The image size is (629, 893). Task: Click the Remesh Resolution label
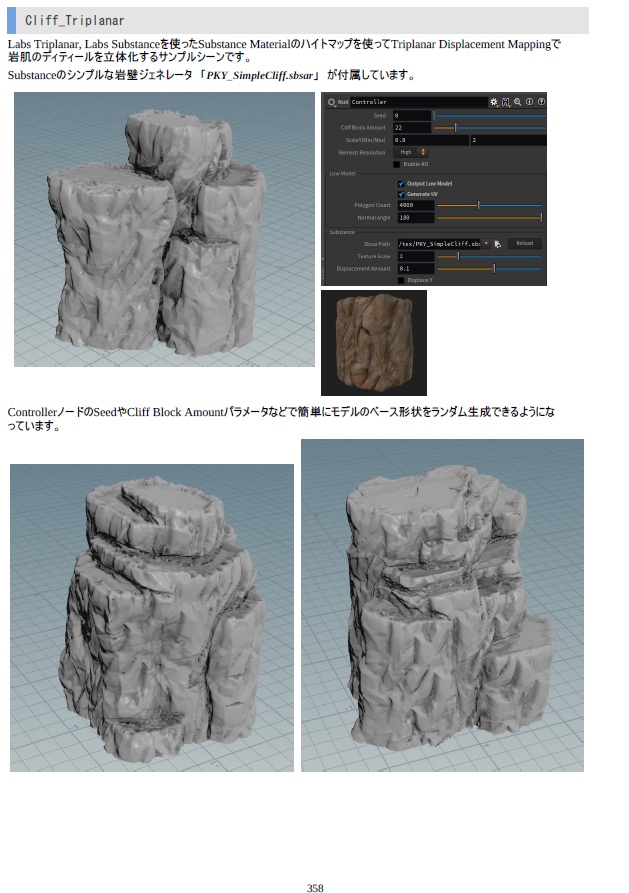(362, 153)
